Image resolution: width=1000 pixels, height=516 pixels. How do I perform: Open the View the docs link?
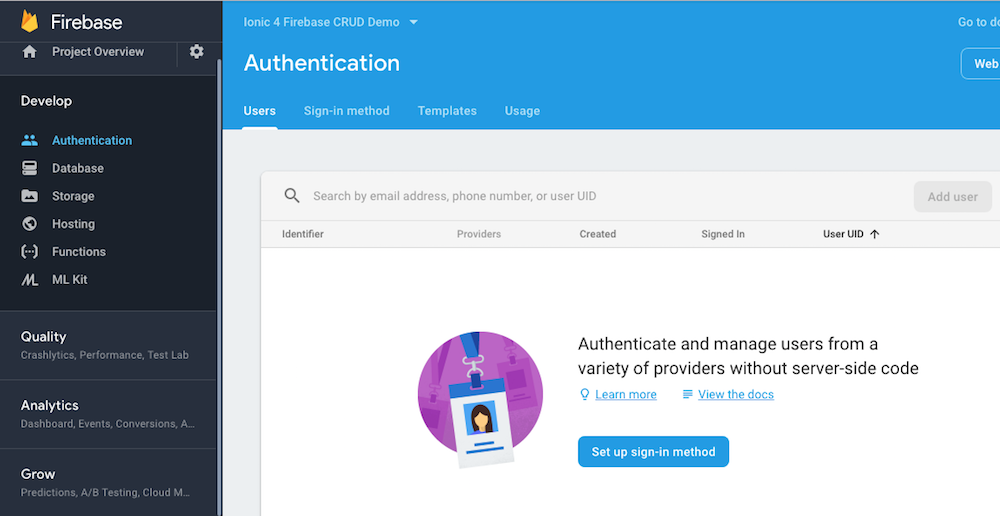[x=736, y=394]
